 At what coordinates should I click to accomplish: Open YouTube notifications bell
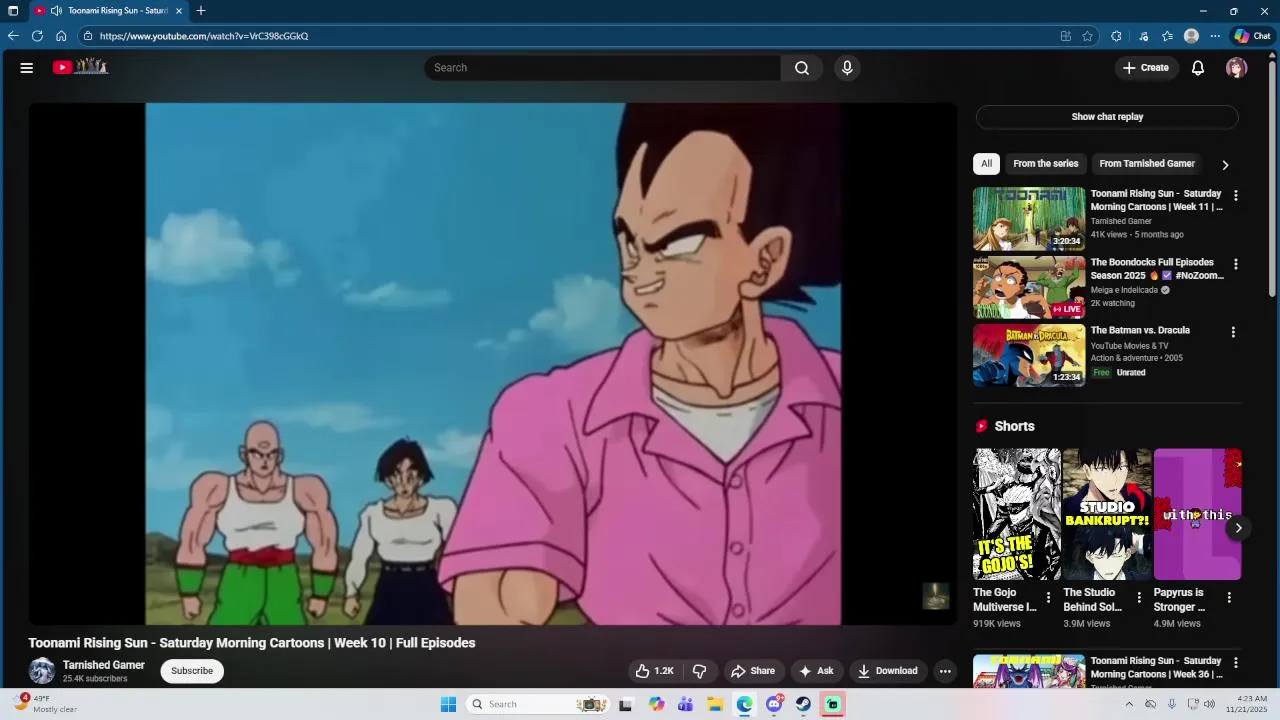1198,68
